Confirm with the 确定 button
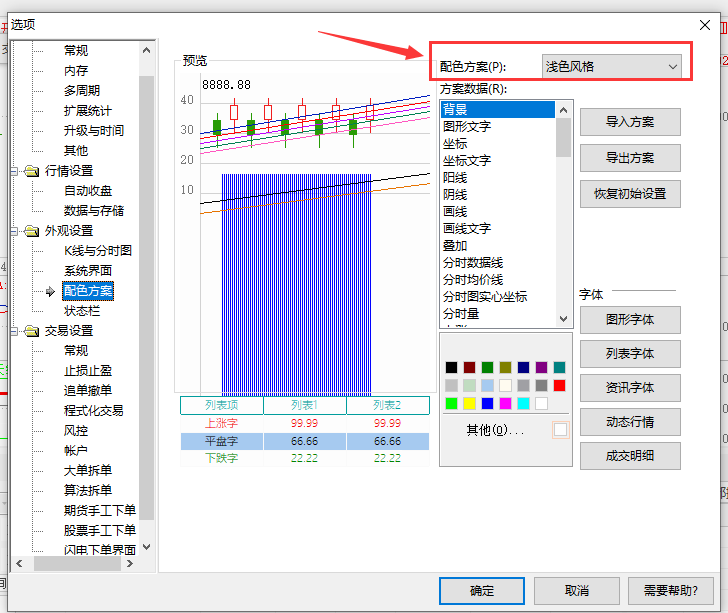The image size is (728, 613). [482, 591]
